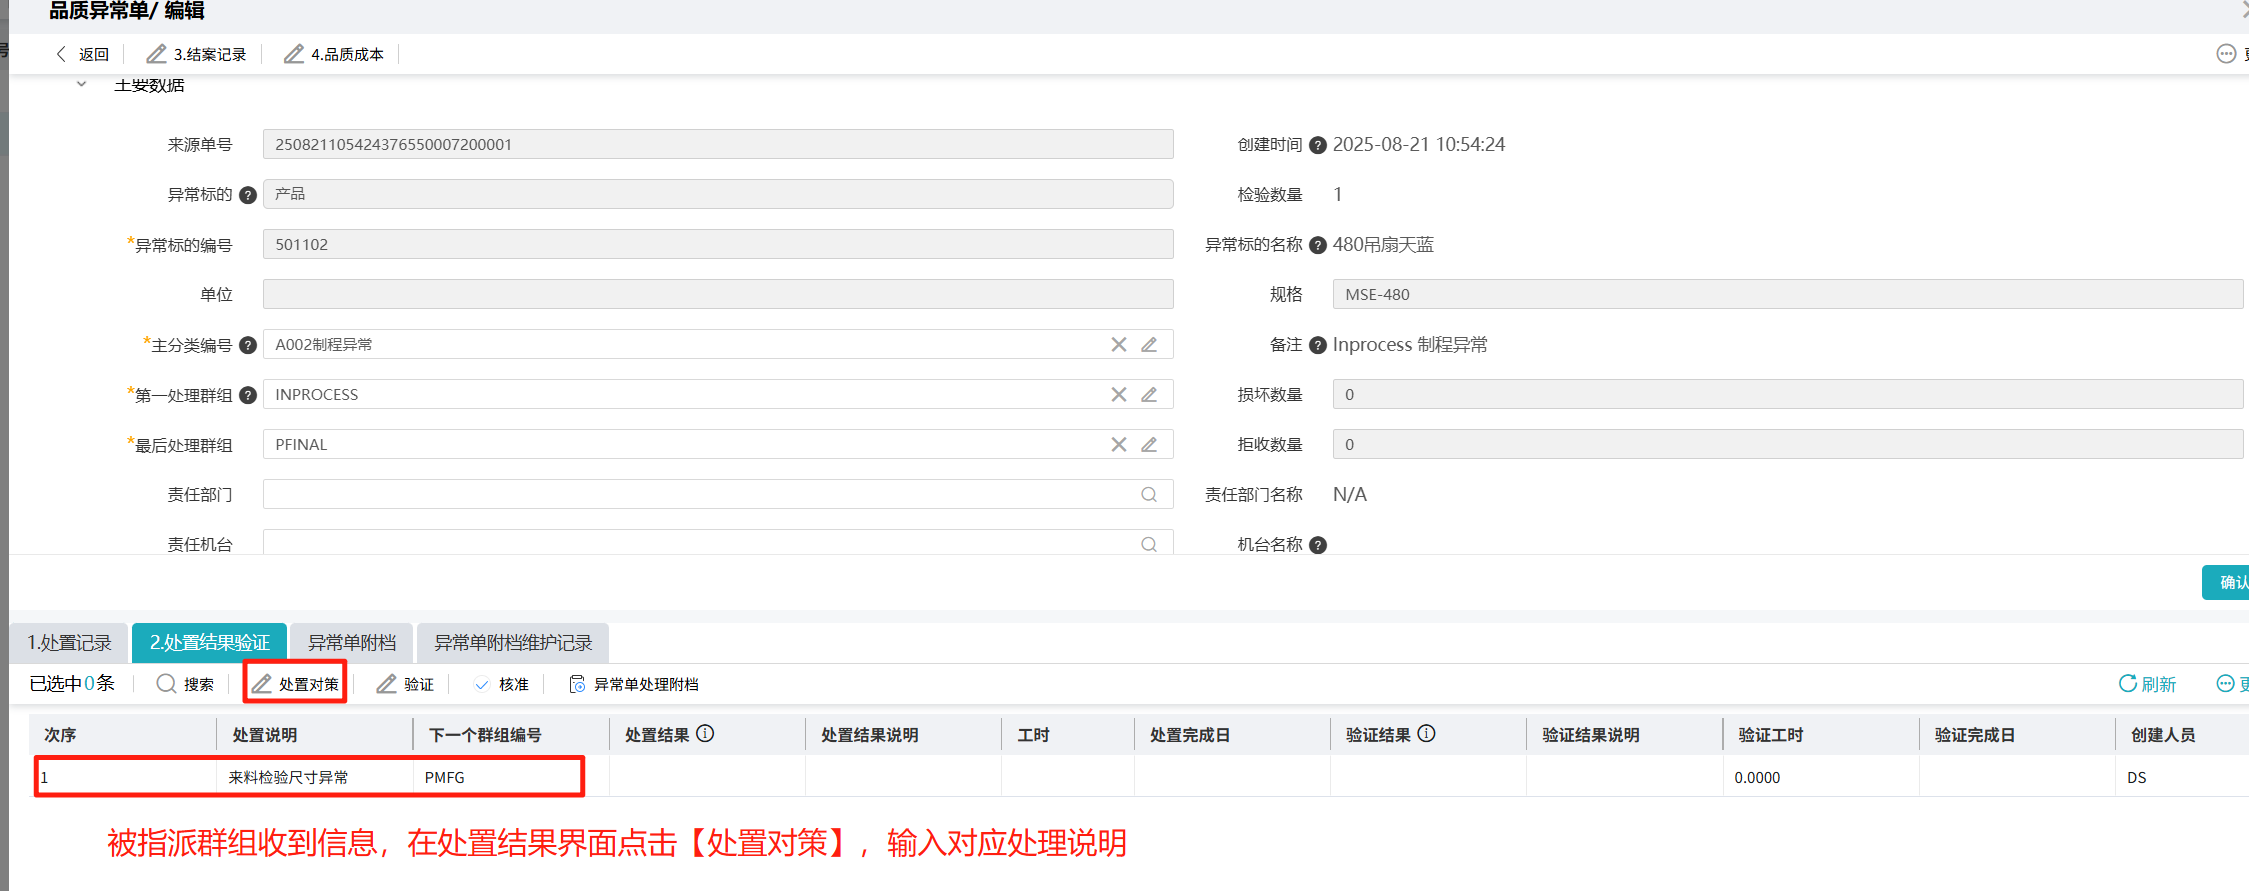The image size is (2249, 891).
Task: Click the 确认 confirm button
Action: pos(2228,582)
